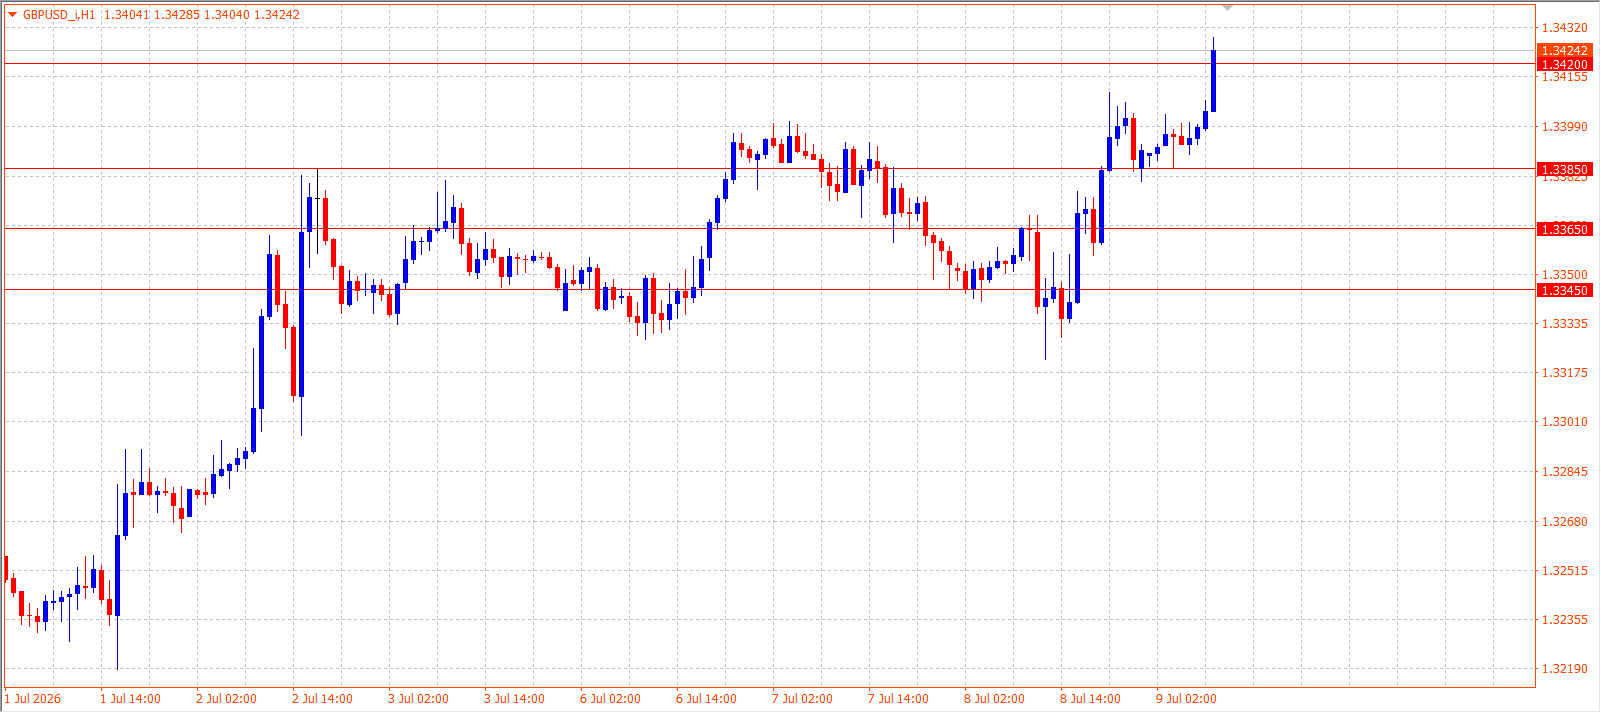This screenshot has height=713, width=1601.
Task: Click the close value 1.34242 in header
Action: (x=277, y=15)
